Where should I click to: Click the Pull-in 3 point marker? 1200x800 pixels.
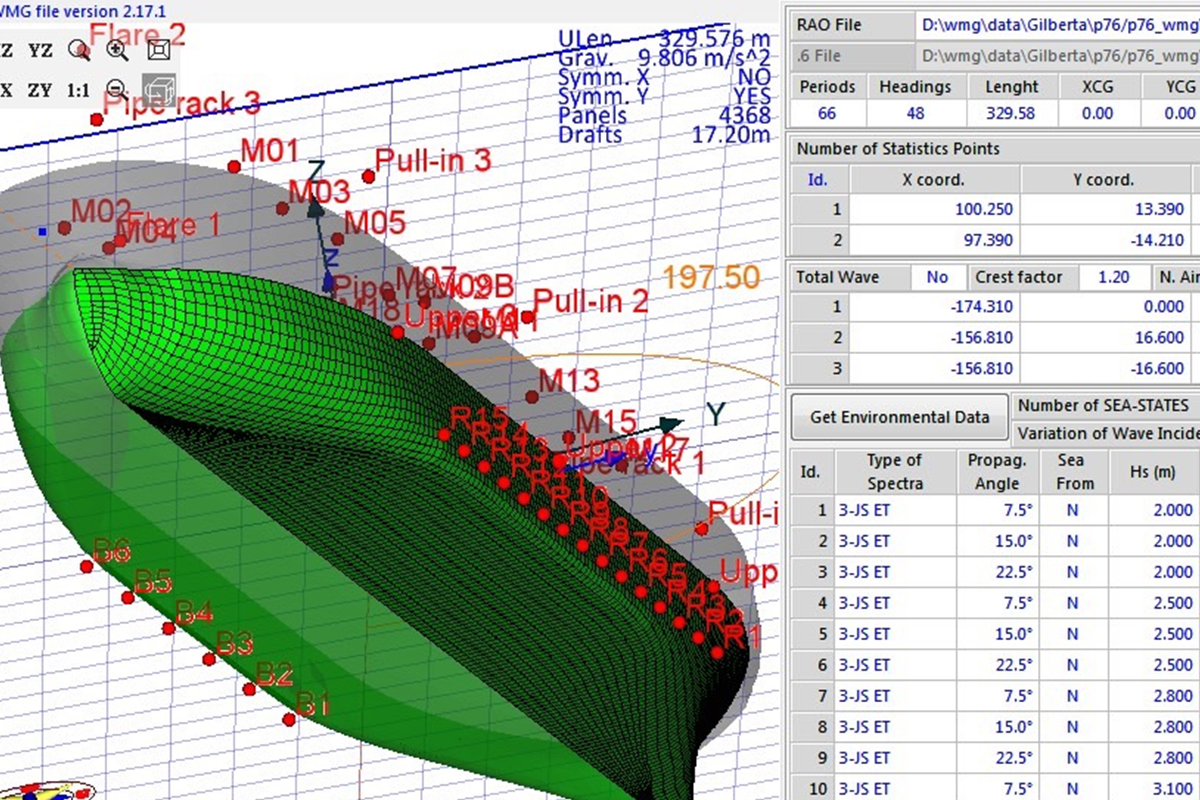point(368,177)
